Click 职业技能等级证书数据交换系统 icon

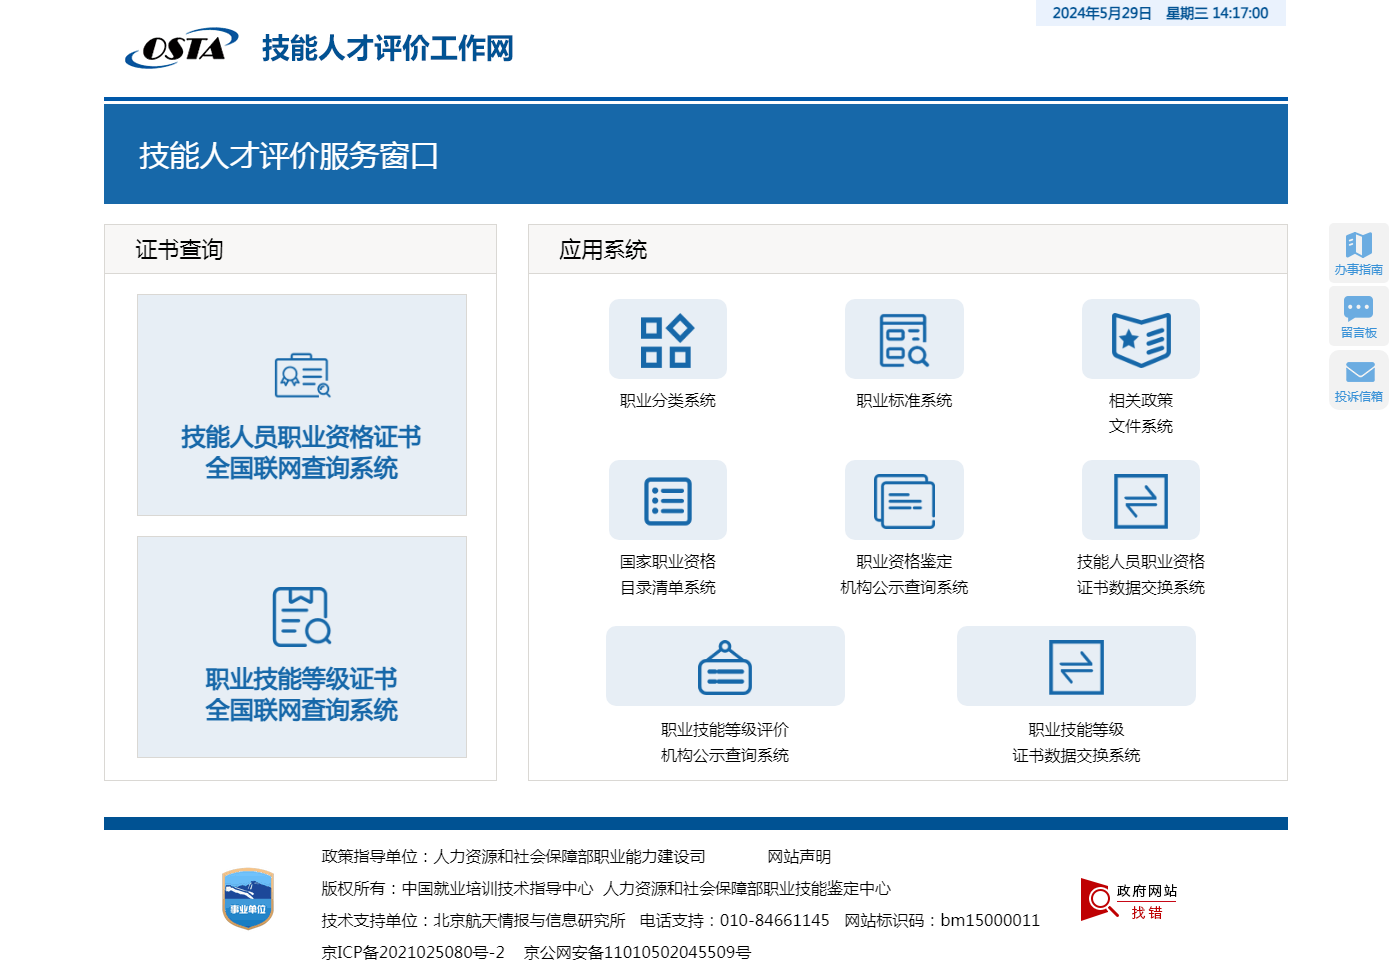pyautogui.click(x=1076, y=667)
